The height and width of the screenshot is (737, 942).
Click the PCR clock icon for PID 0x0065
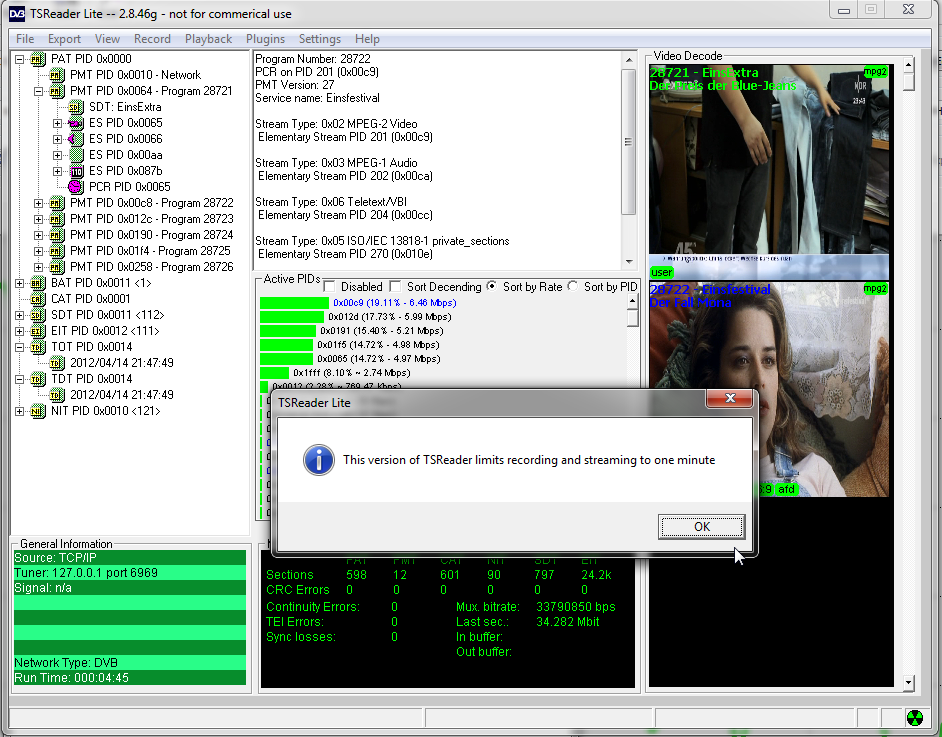click(x=76, y=187)
